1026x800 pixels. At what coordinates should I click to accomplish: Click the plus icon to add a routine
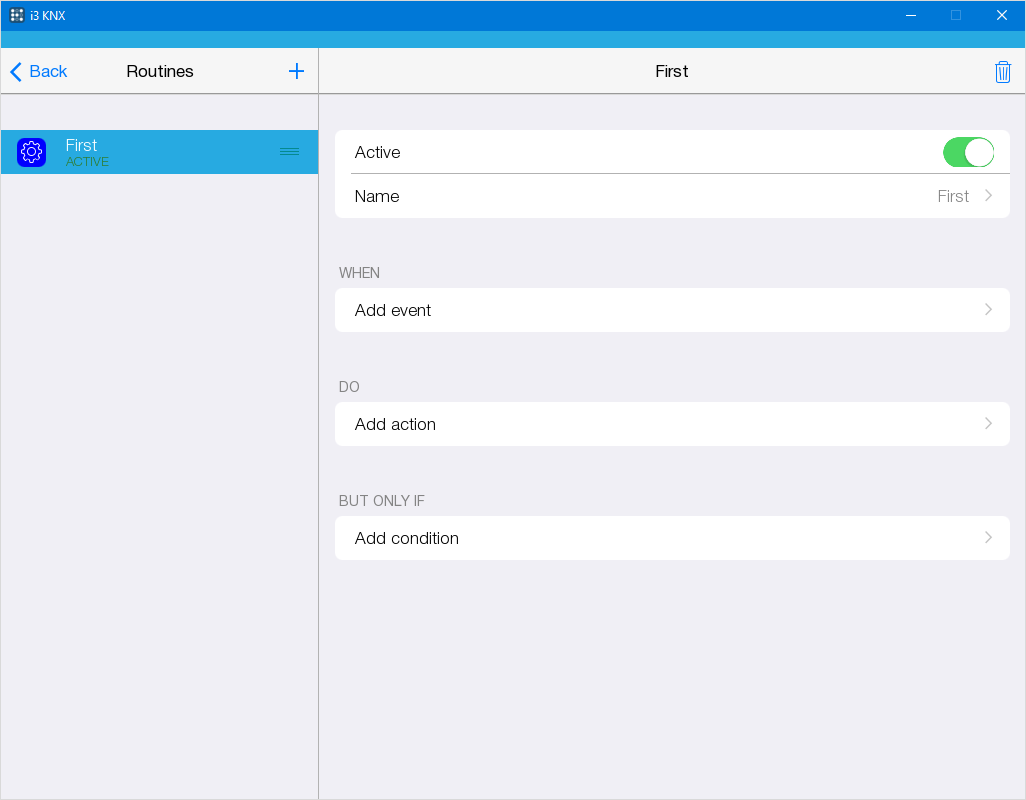pyautogui.click(x=296, y=71)
